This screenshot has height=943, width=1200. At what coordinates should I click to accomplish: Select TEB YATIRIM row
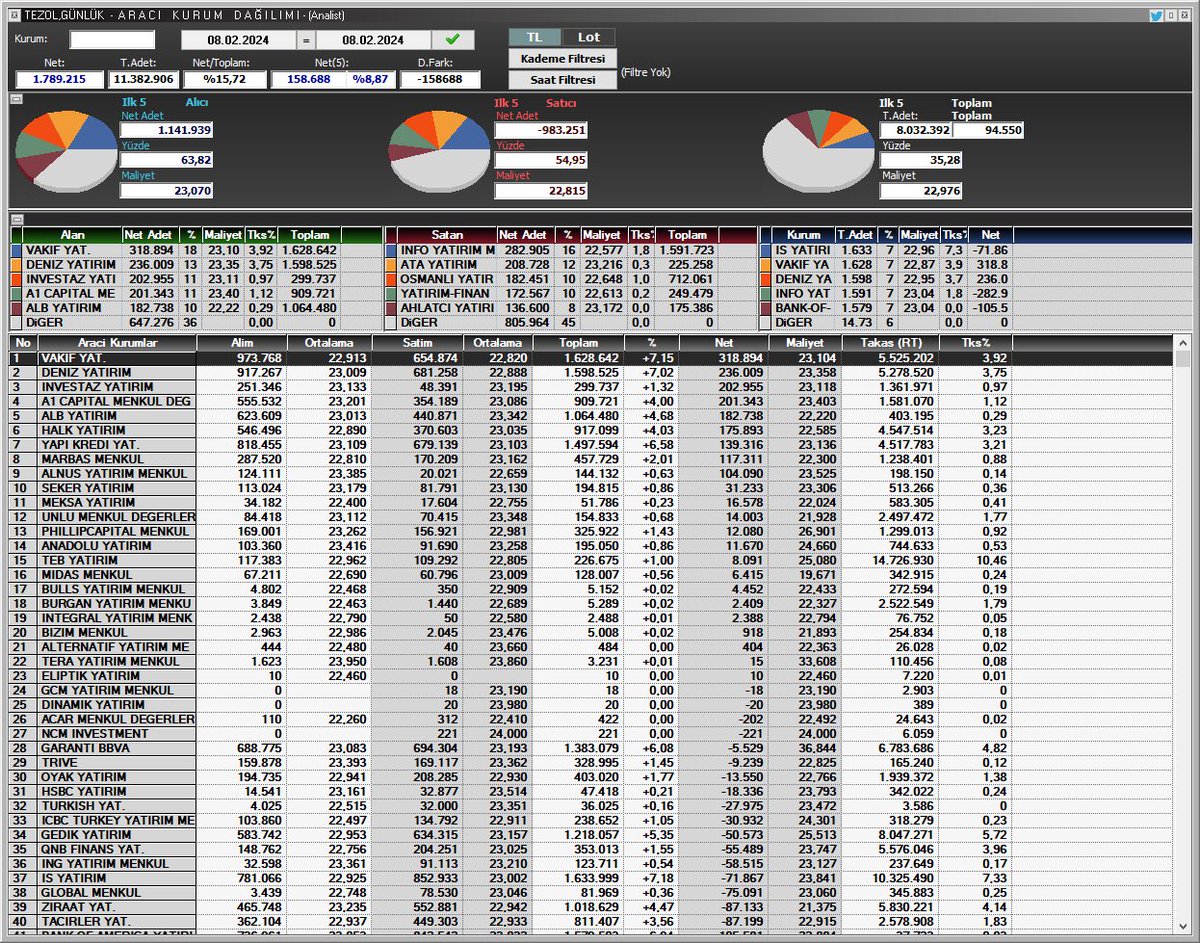[593, 560]
